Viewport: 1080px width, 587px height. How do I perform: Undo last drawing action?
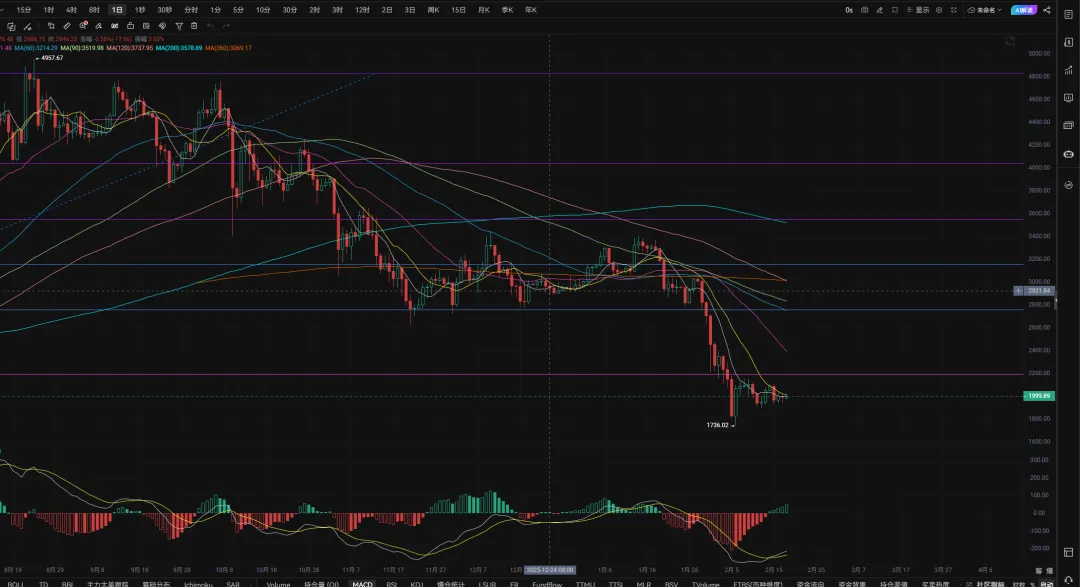click(x=210, y=25)
